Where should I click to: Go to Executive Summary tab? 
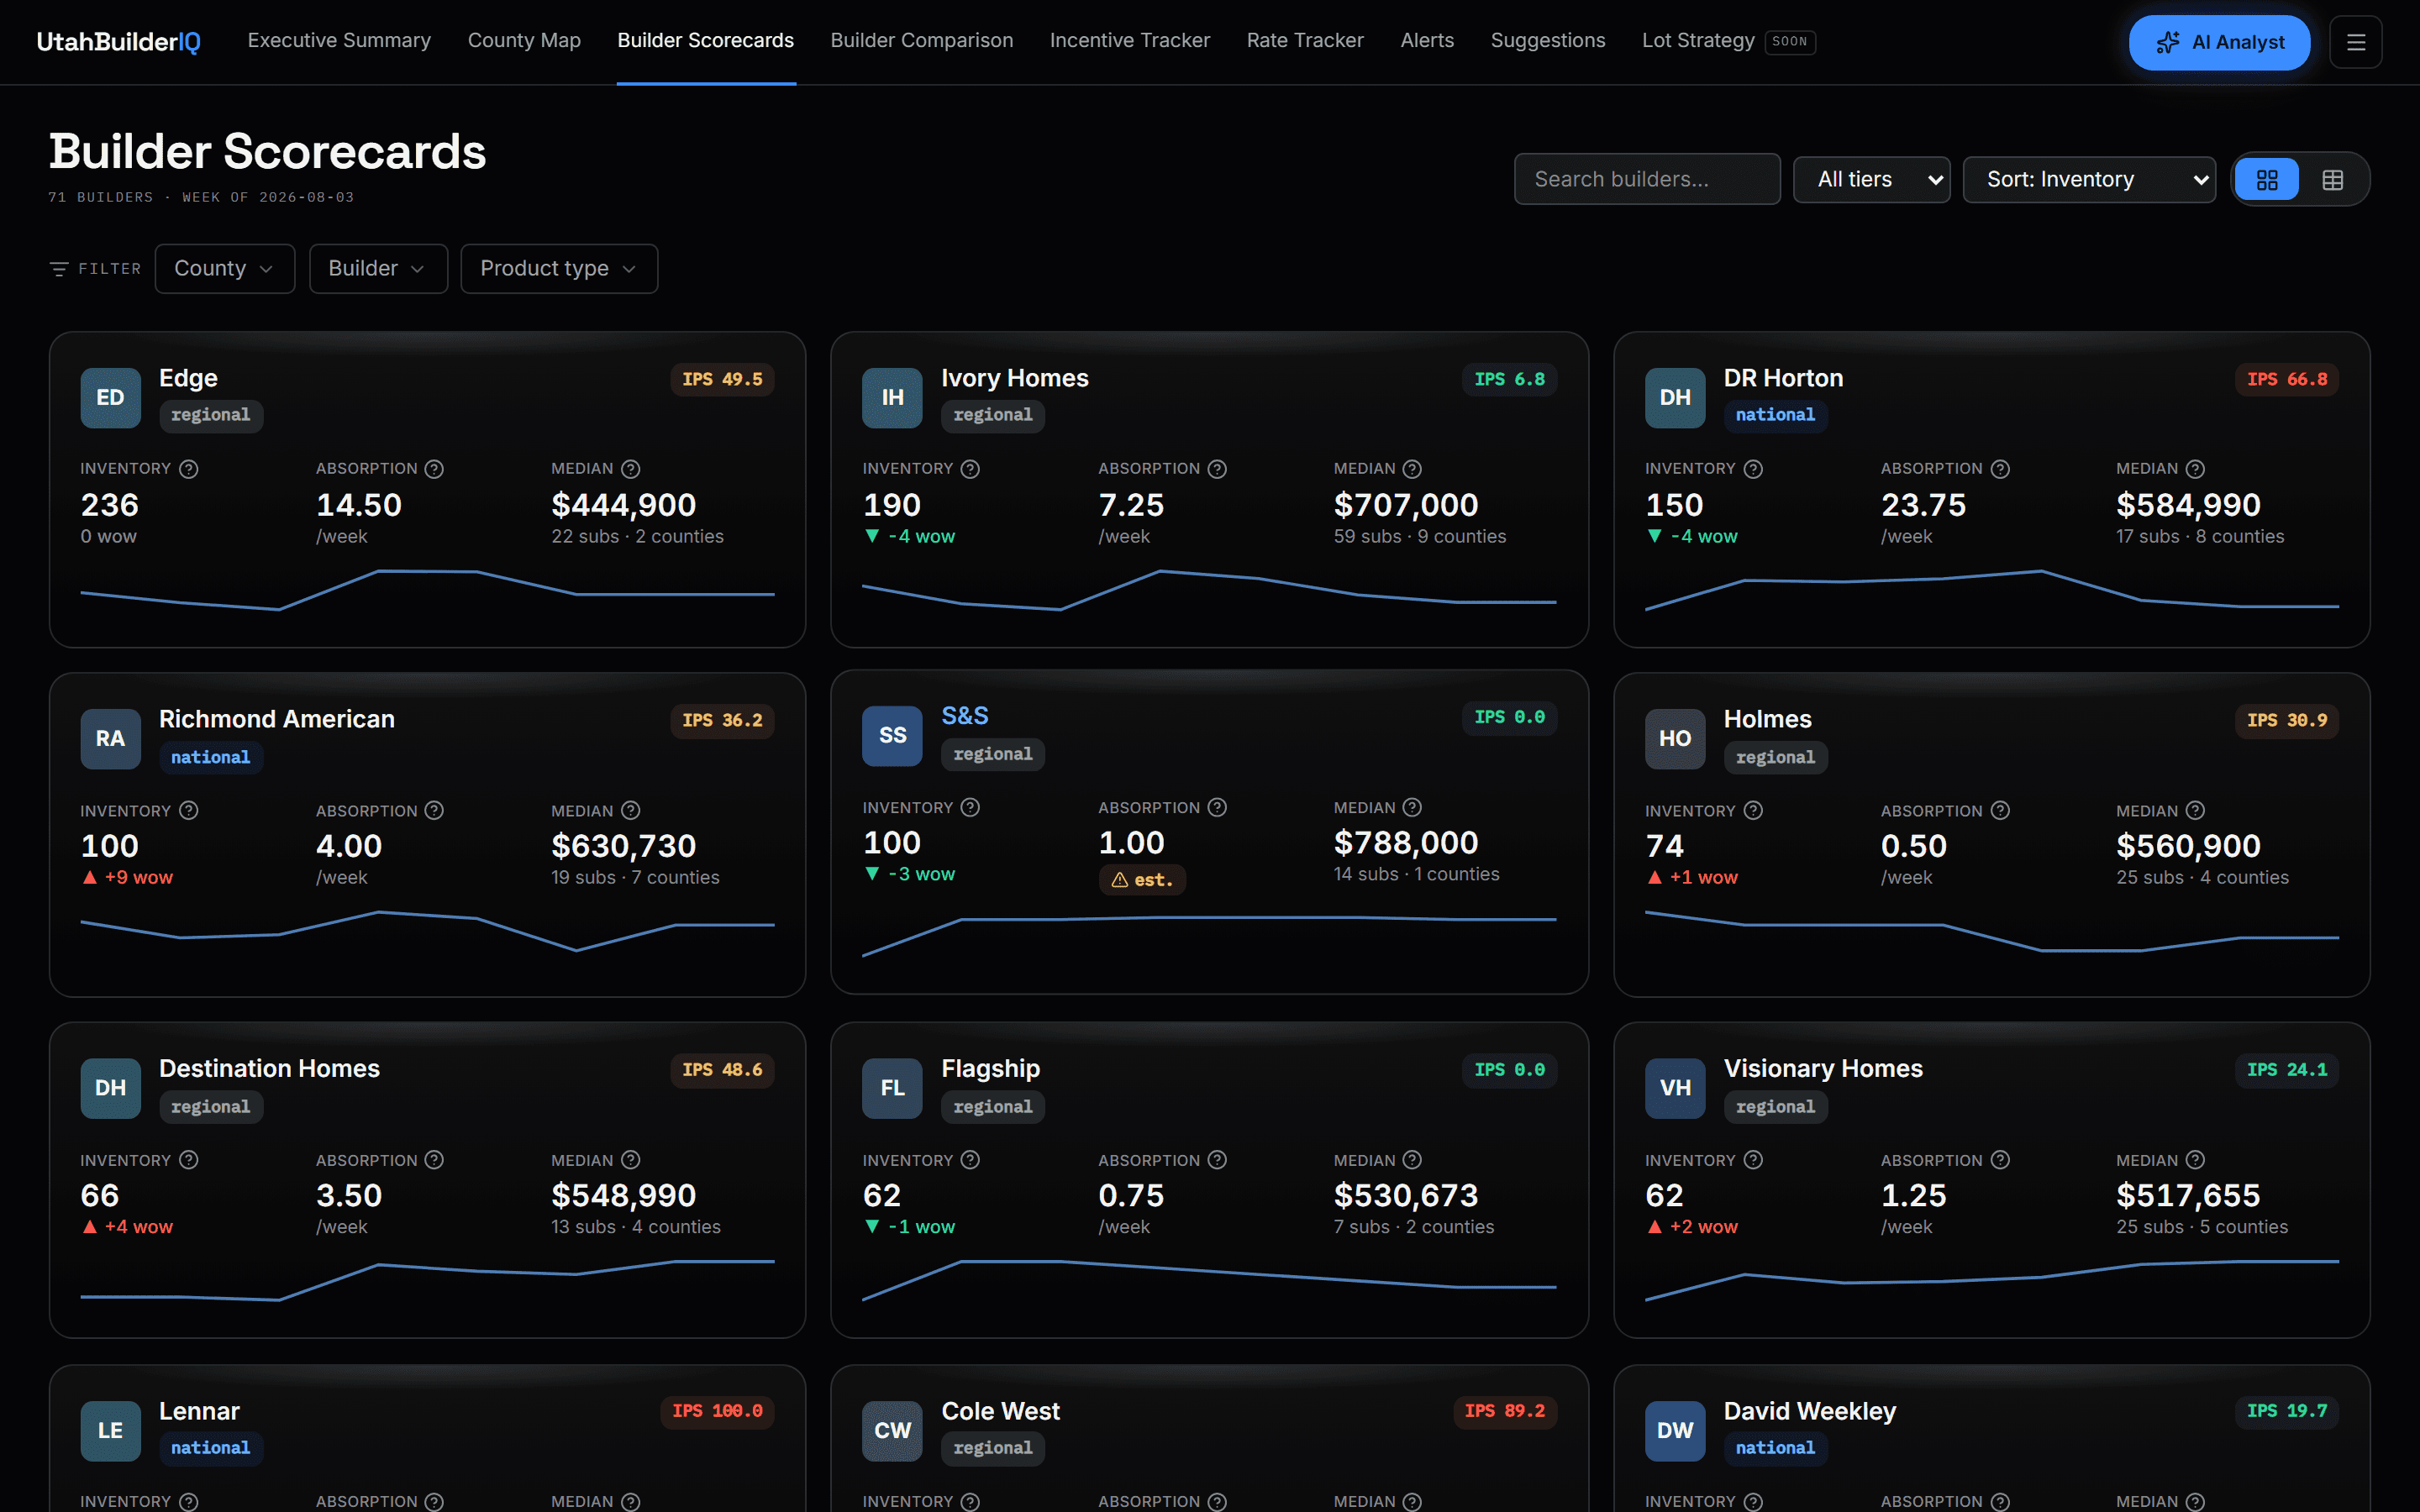point(339,41)
